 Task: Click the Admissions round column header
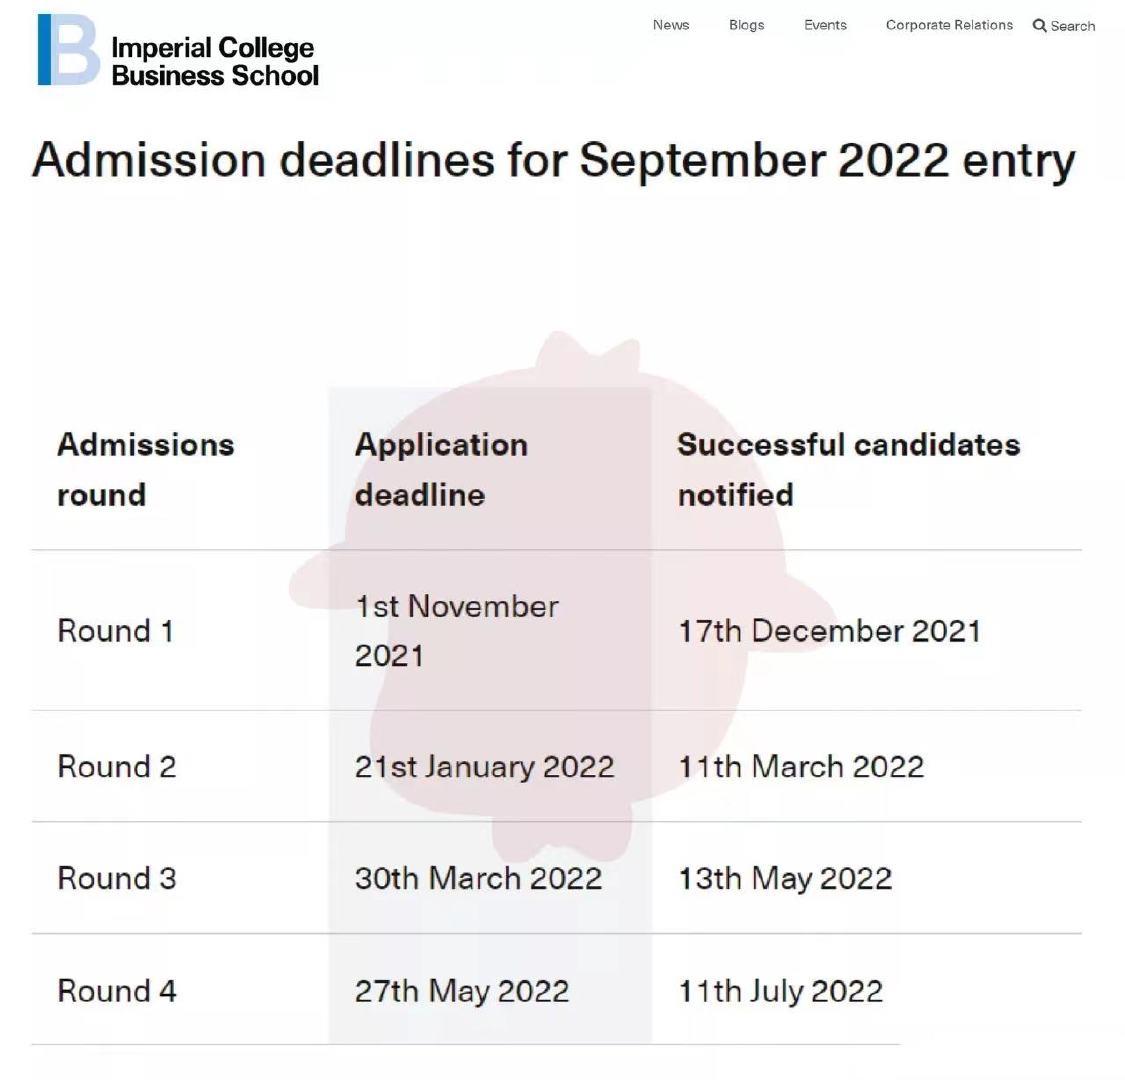[x=145, y=469]
